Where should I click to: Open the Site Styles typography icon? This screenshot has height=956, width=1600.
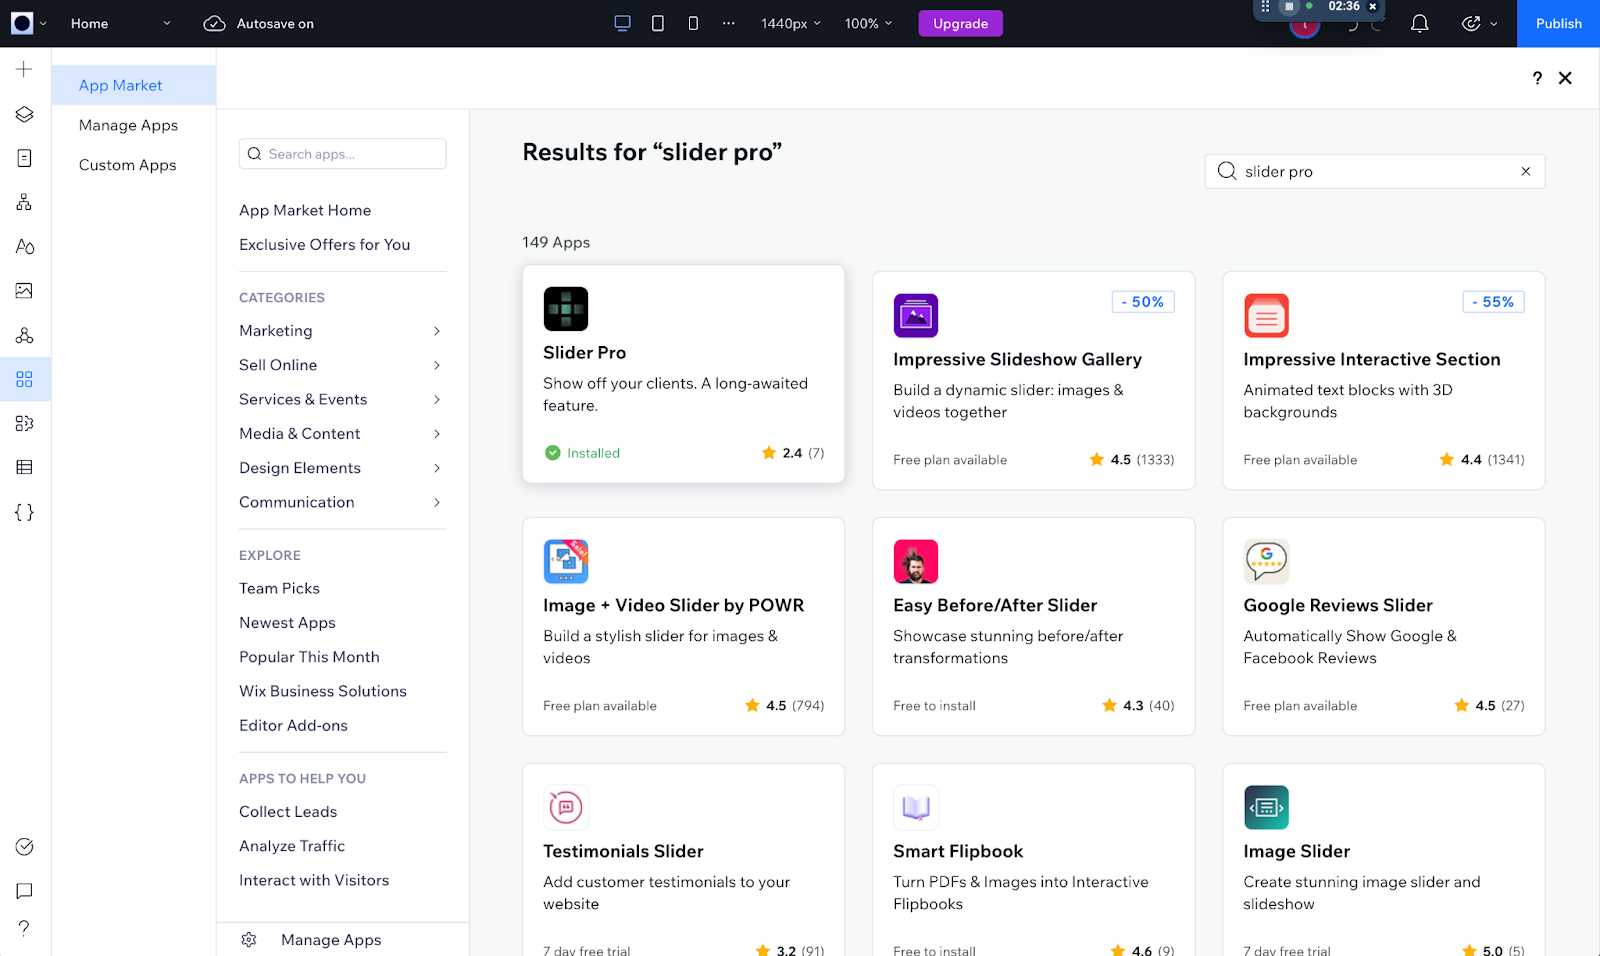point(24,246)
